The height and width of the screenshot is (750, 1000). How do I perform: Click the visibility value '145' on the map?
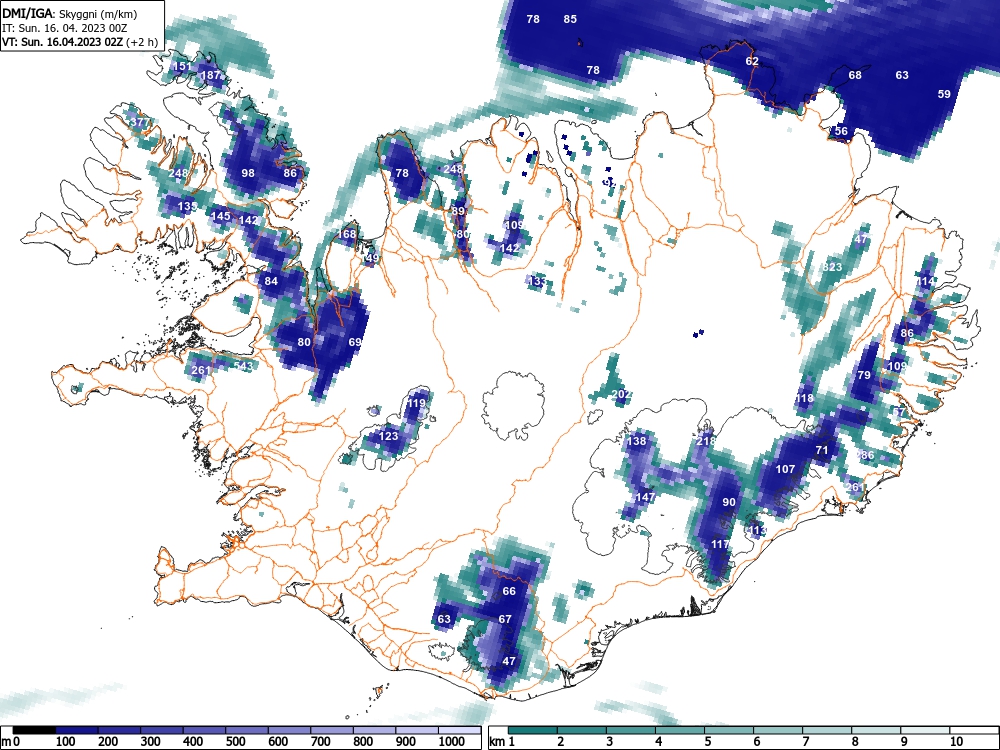pyautogui.click(x=220, y=216)
